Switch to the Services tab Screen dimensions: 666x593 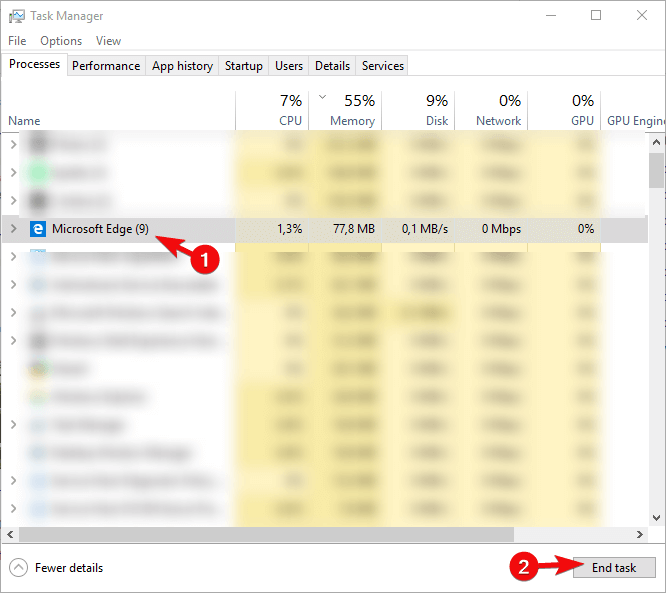coord(382,66)
